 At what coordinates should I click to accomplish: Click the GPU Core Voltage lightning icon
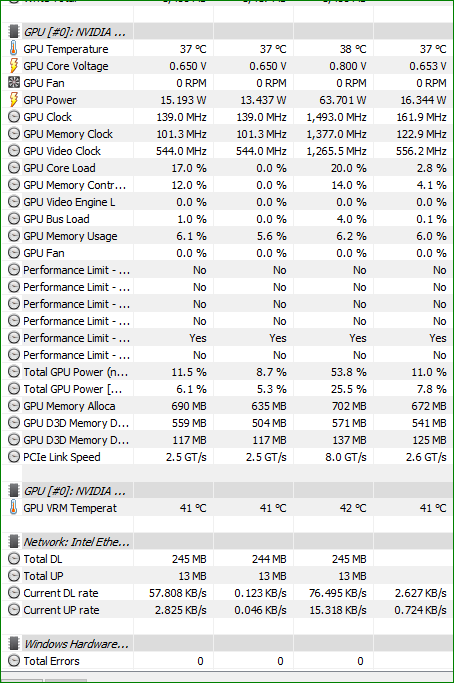coord(14,66)
